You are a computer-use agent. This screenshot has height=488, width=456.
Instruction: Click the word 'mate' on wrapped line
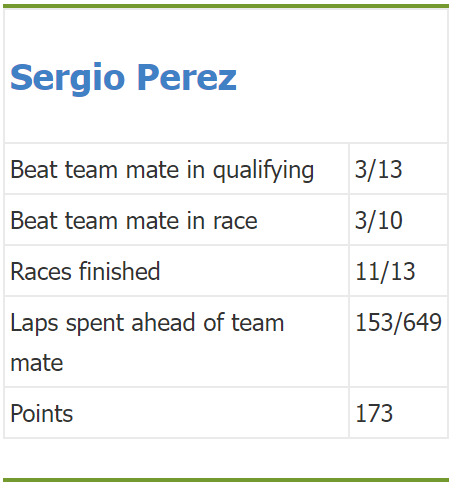[37, 363]
